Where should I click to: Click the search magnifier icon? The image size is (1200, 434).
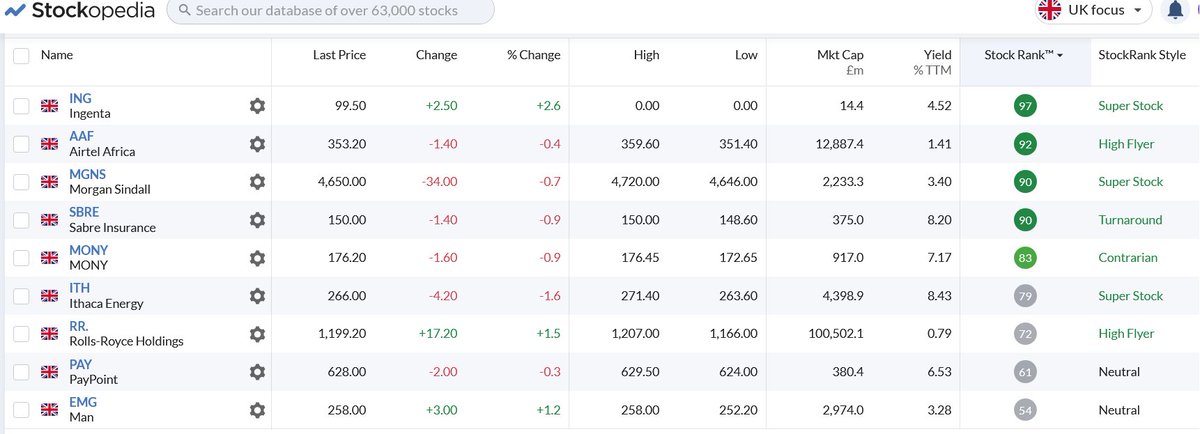click(x=183, y=11)
